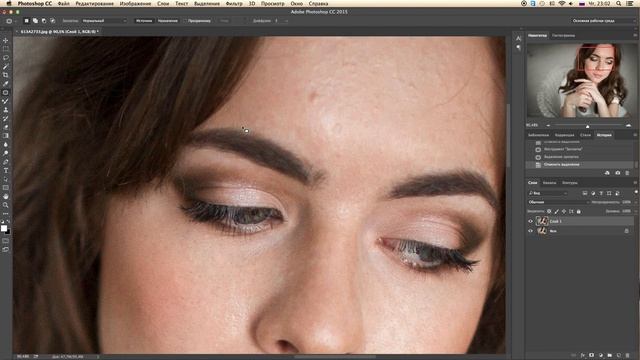The image size is (640, 360).
Task: Click the Edit Toolbar ellipsis icon
Action: point(6,213)
